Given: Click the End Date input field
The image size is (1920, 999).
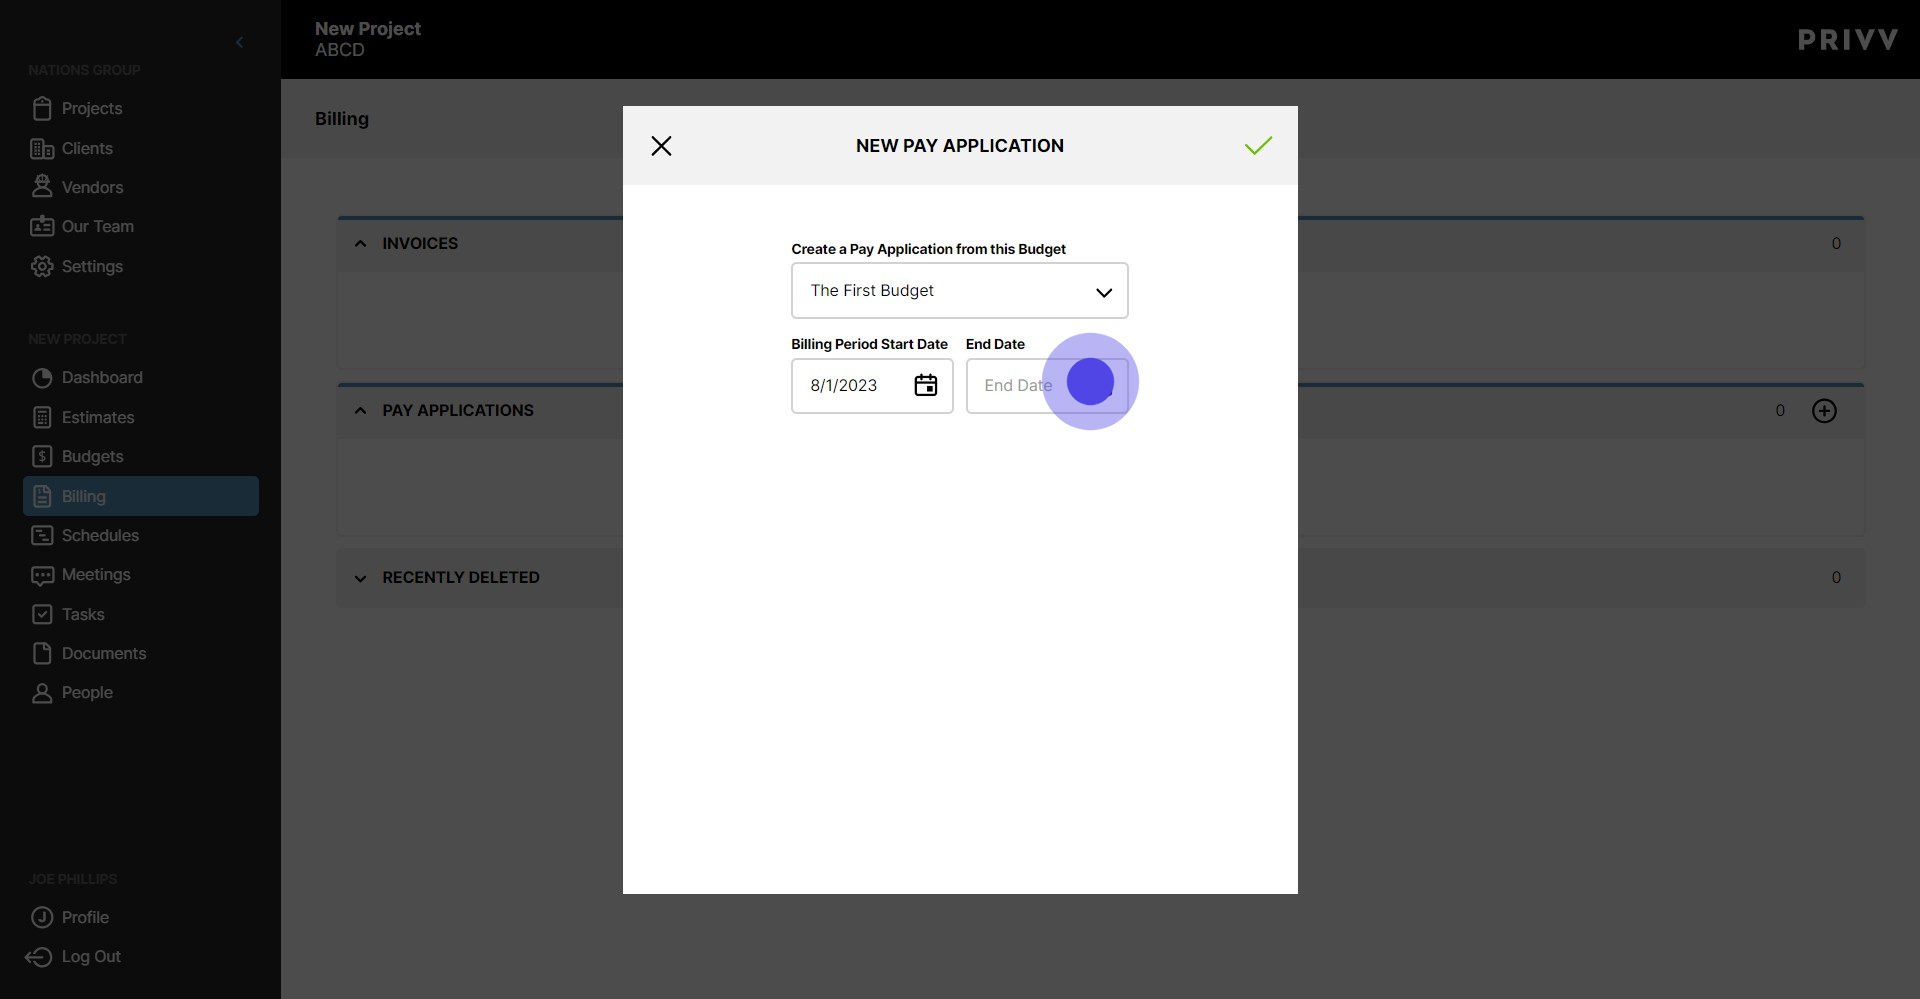Looking at the screenshot, I should tap(1046, 386).
